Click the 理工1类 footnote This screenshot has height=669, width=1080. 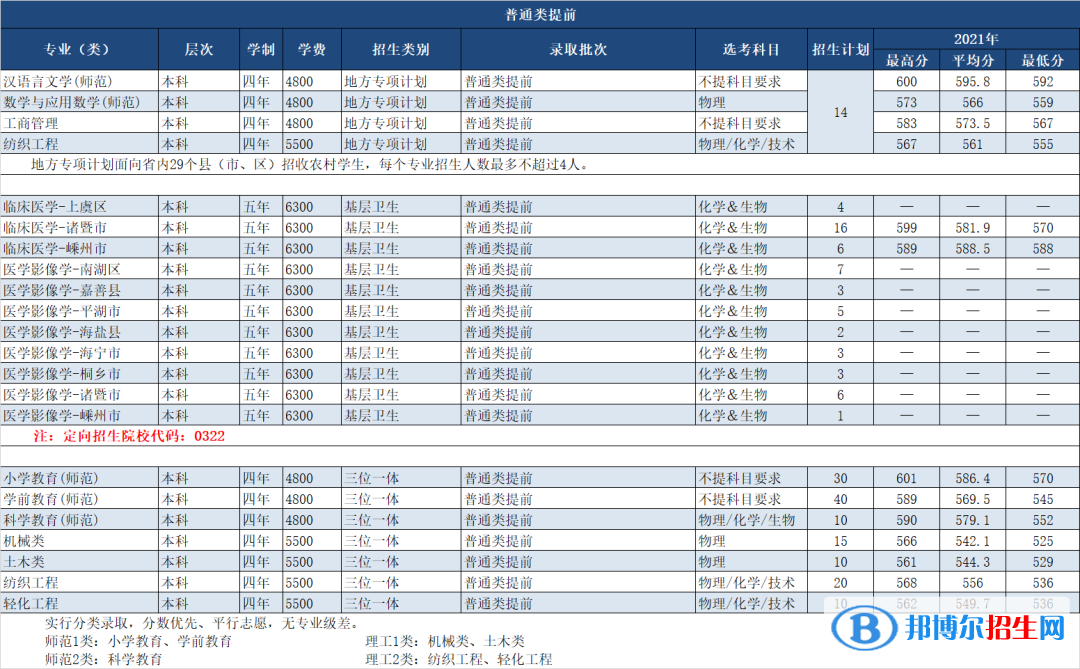[x=445, y=641]
